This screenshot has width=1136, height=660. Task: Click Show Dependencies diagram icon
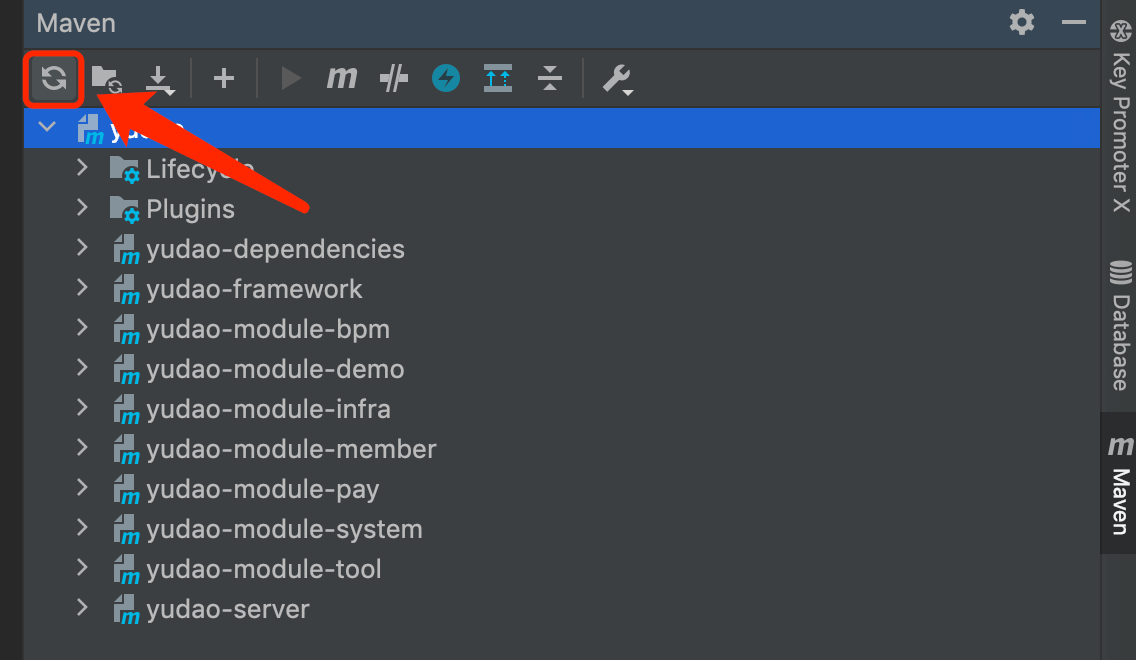coord(498,78)
